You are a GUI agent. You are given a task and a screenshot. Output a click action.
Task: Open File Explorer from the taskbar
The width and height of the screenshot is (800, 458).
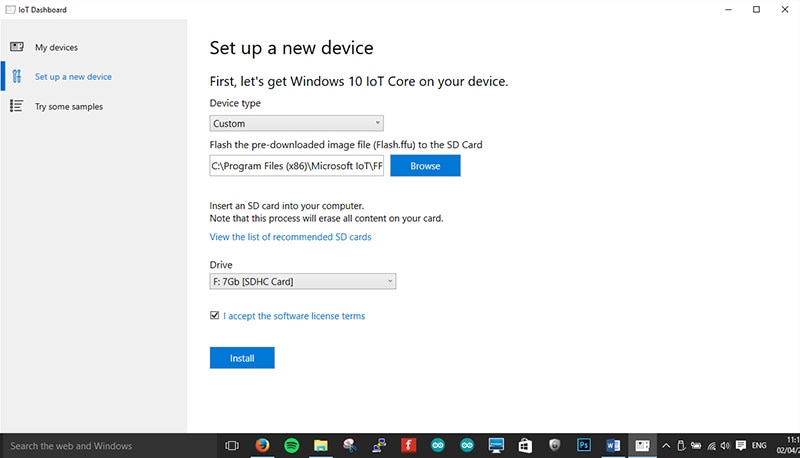tap(321, 445)
